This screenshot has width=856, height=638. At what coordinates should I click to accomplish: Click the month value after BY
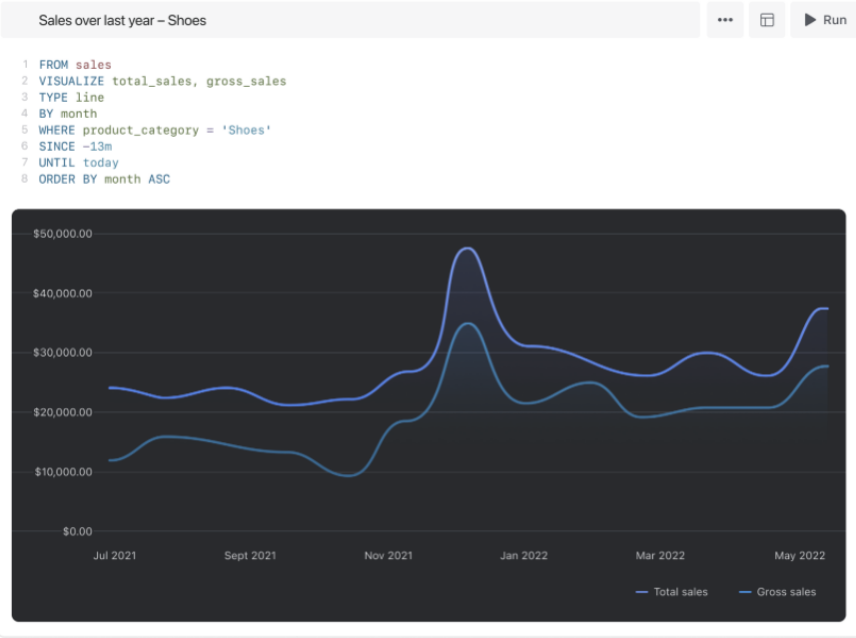[80, 113]
